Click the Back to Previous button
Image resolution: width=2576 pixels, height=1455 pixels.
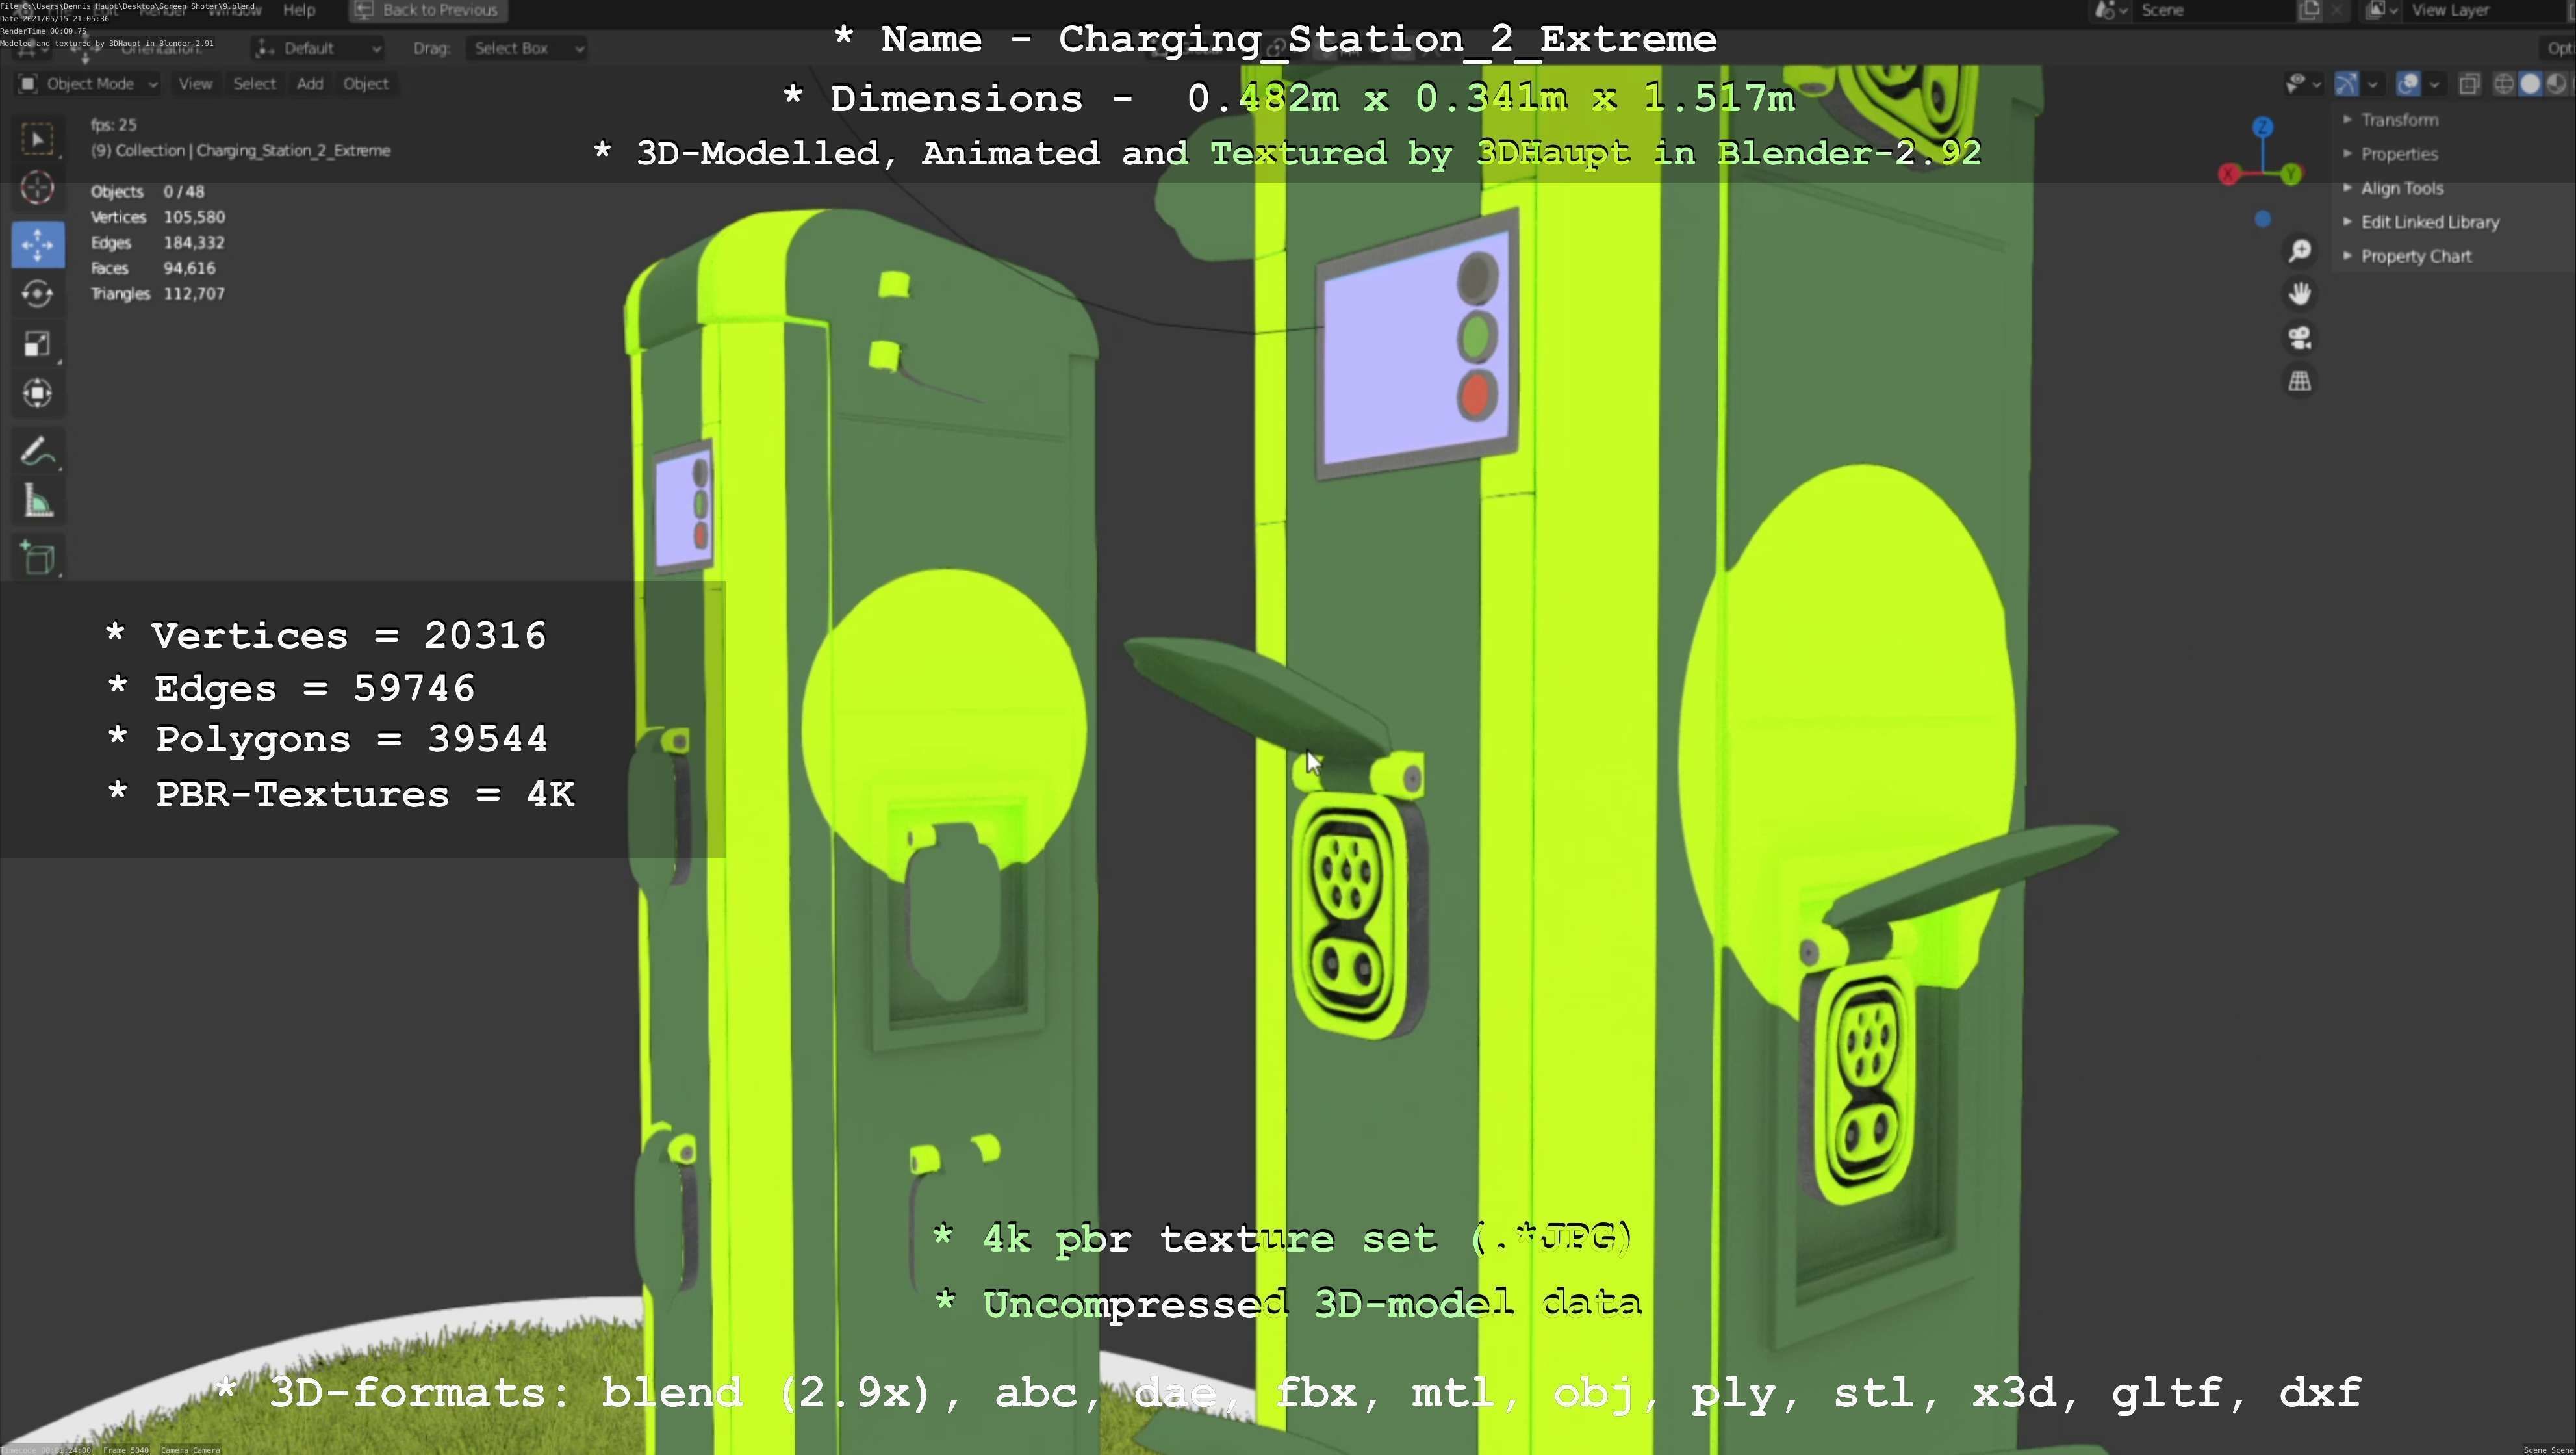428,10
